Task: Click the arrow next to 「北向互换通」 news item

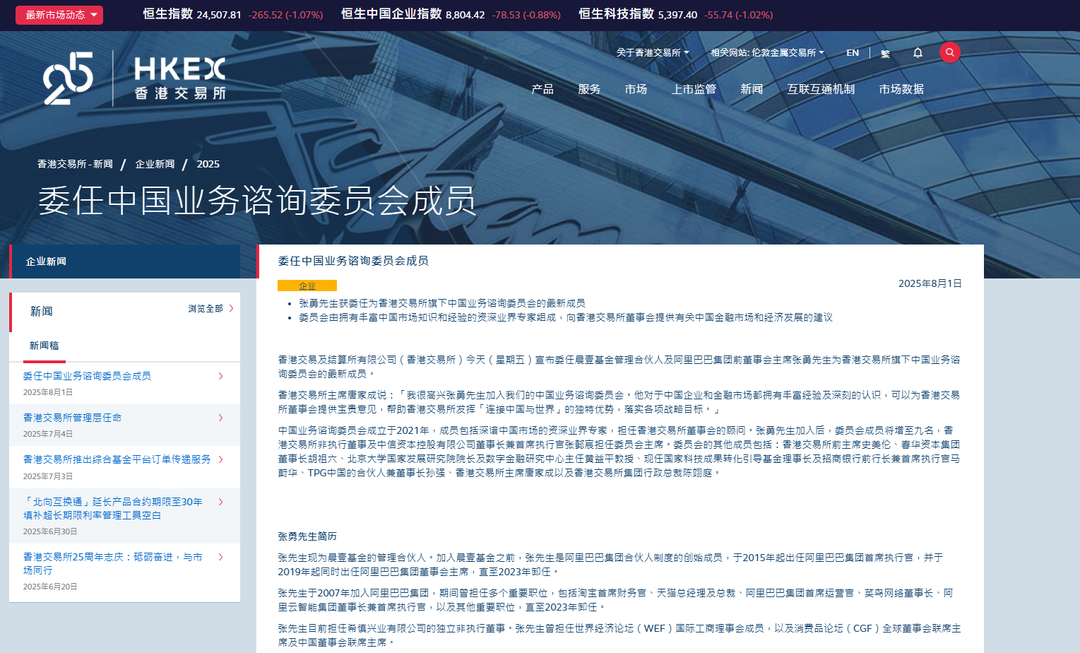Action: click(x=220, y=501)
